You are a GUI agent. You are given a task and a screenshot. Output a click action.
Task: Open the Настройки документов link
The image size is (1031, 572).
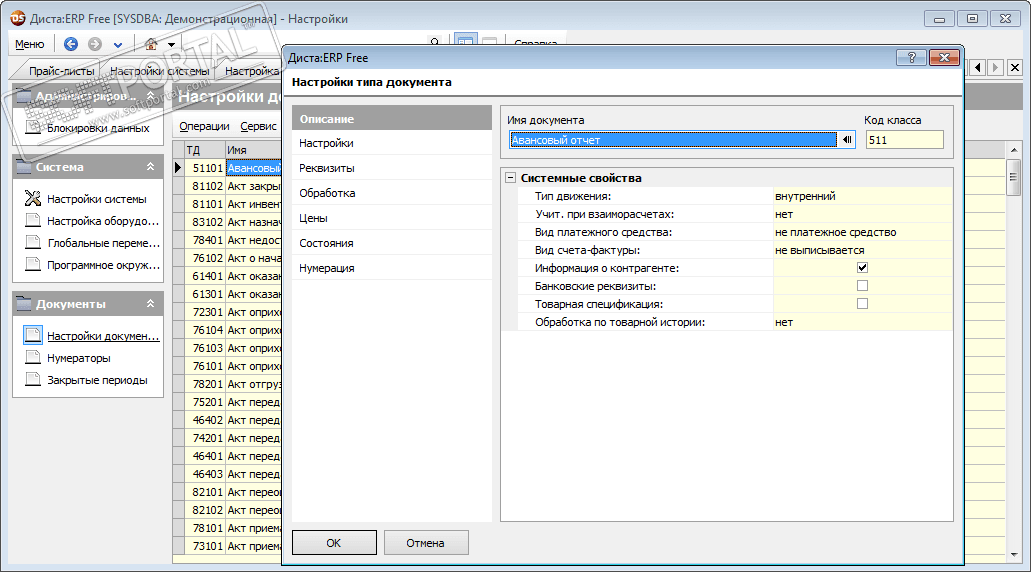coord(103,336)
